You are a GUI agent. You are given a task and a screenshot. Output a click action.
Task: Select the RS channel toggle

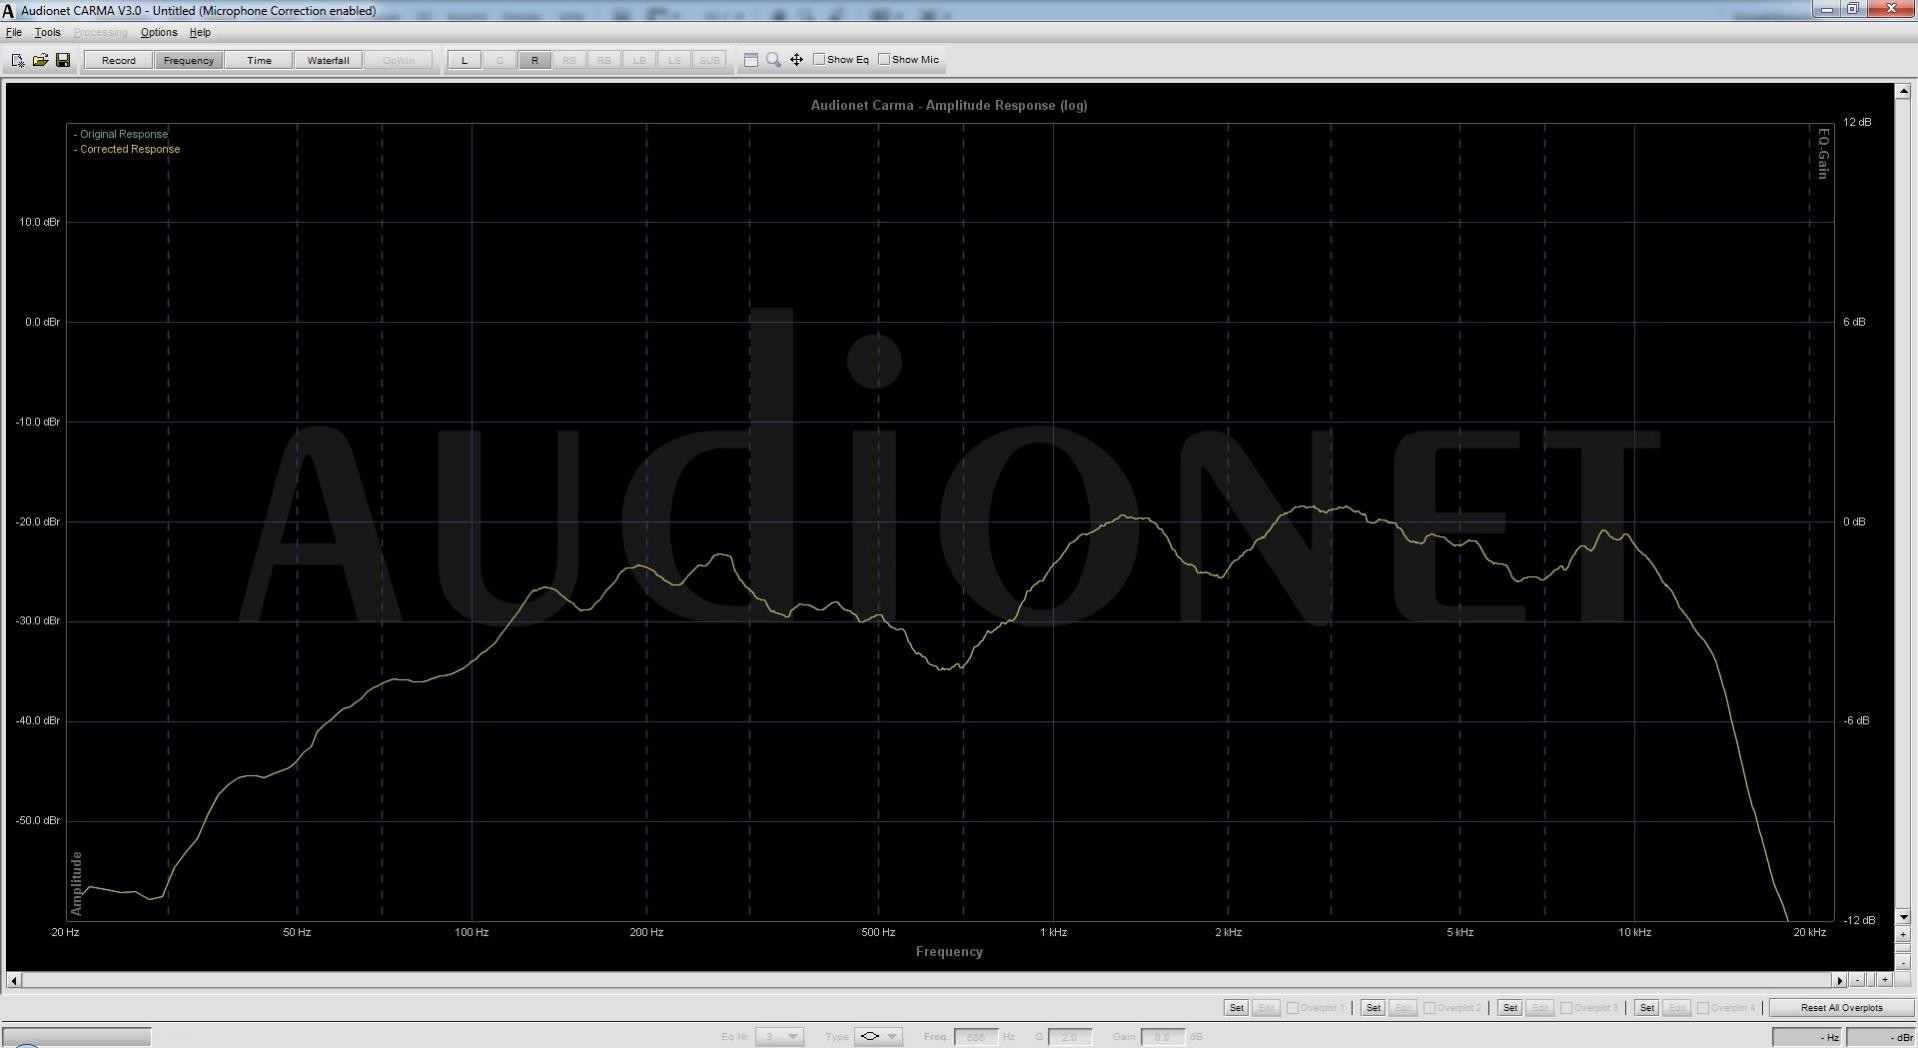tap(569, 60)
